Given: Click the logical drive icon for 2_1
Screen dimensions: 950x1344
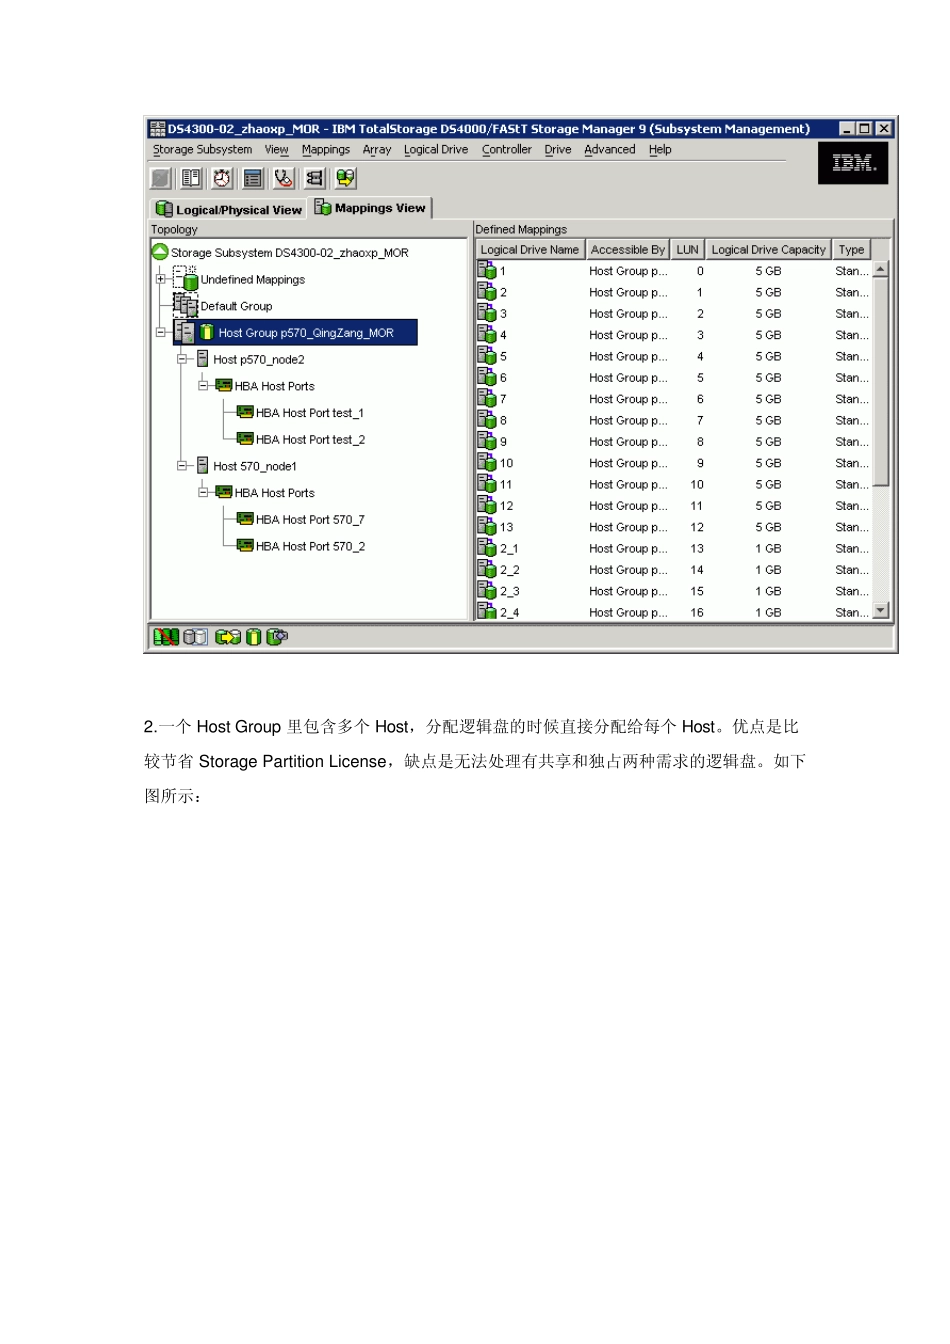Looking at the screenshot, I should (487, 548).
